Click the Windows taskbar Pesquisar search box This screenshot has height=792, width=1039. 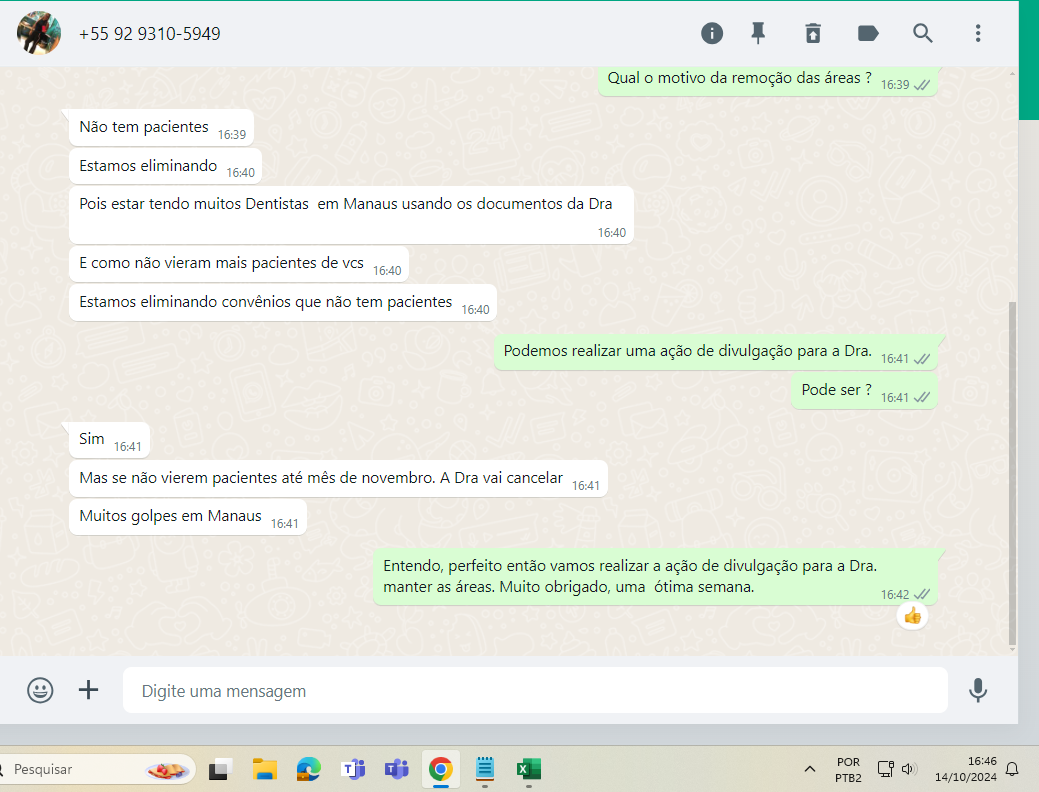pyautogui.click(x=97, y=769)
